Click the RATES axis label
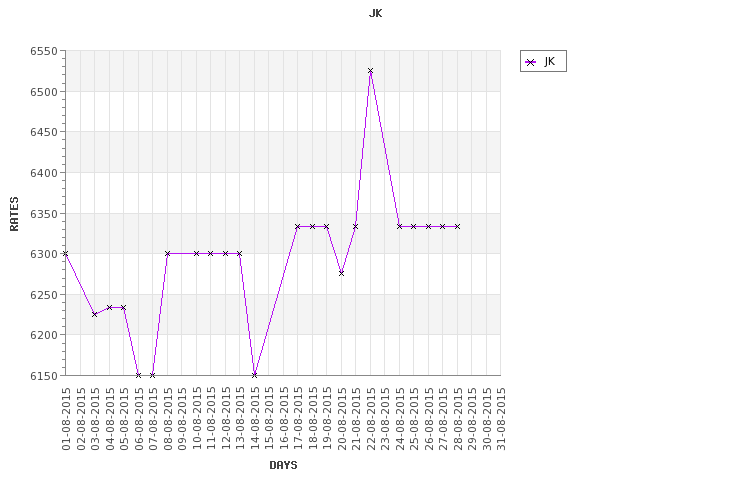This screenshot has width=750, height=500. click(x=14, y=214)
